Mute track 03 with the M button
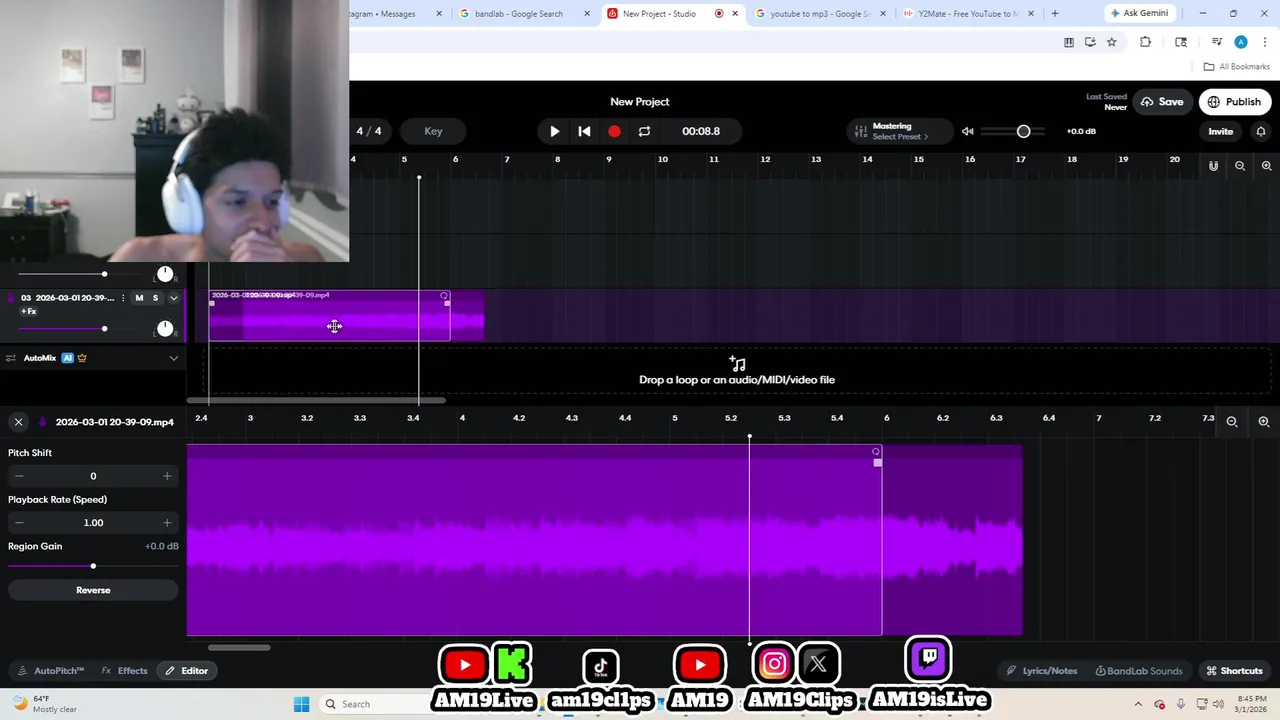Image resolution: width=1280 pixels, height=720 pixels. click(139, 298)
